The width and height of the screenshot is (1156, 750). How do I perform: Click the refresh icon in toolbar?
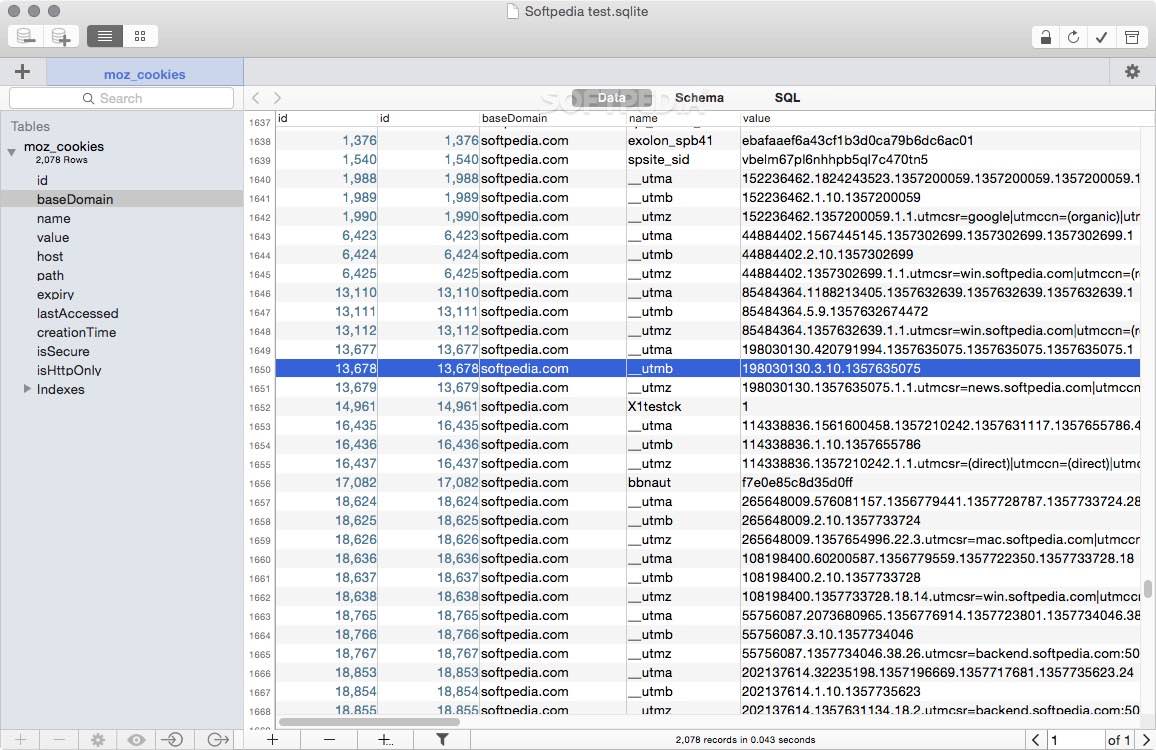click(x=1073, y=38)
